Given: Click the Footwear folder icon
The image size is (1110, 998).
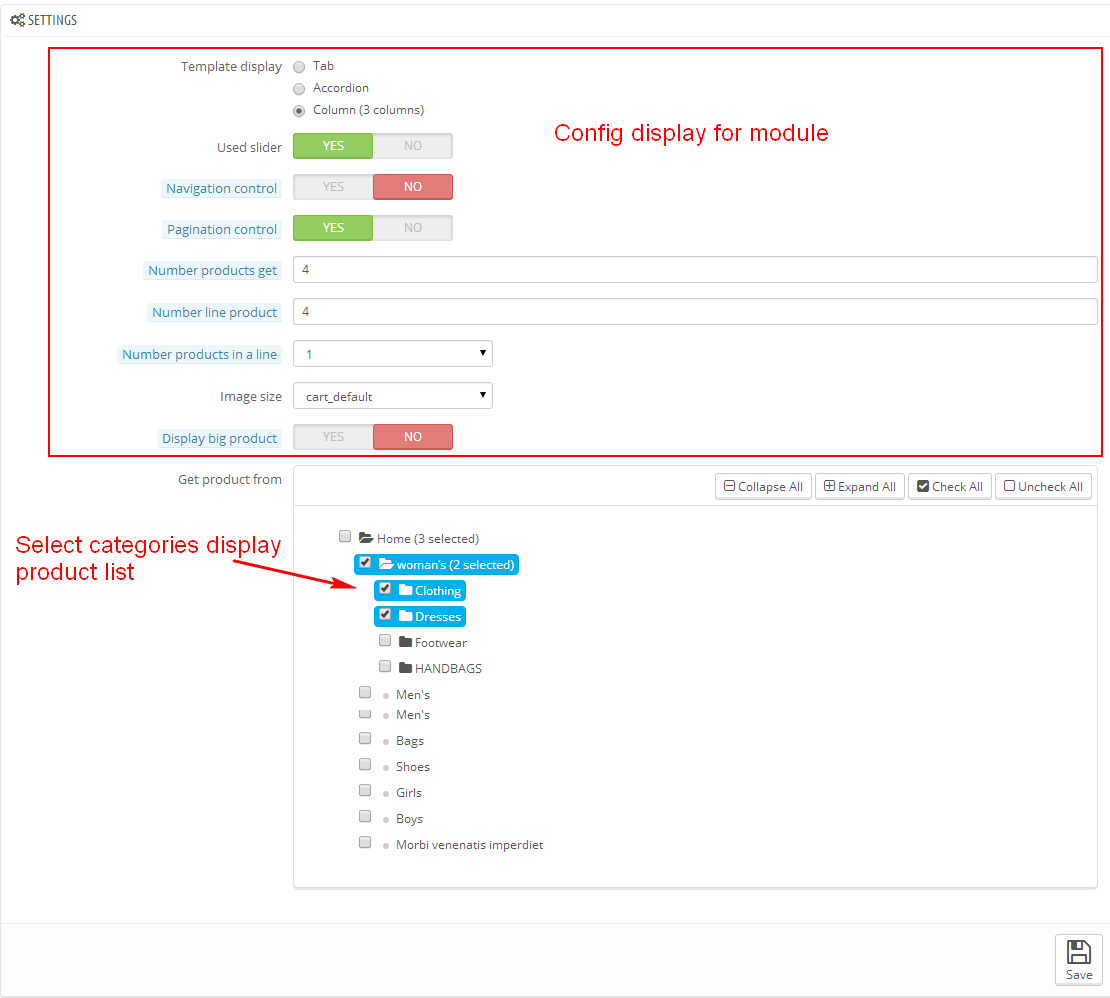Looking at the screenshot, I should pos(405,642).
